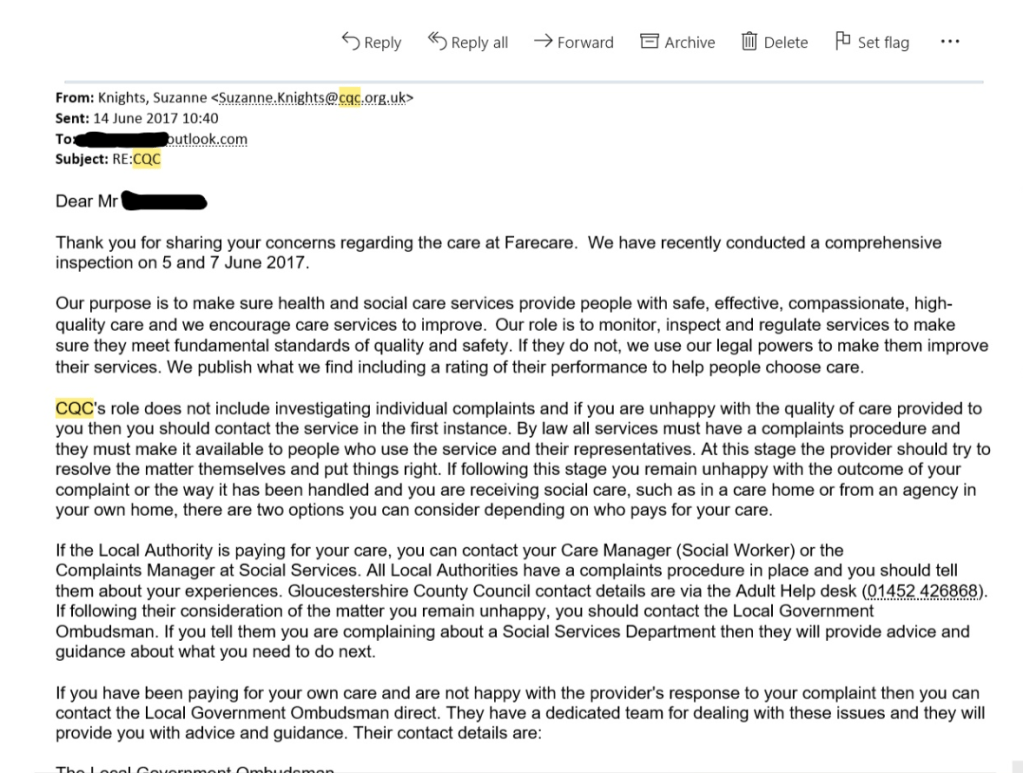Viewport: 1023px width, 773px height.
Task: Click the Suzanne.Knights@cqc.org.uk sender email link
Action: 313,98
